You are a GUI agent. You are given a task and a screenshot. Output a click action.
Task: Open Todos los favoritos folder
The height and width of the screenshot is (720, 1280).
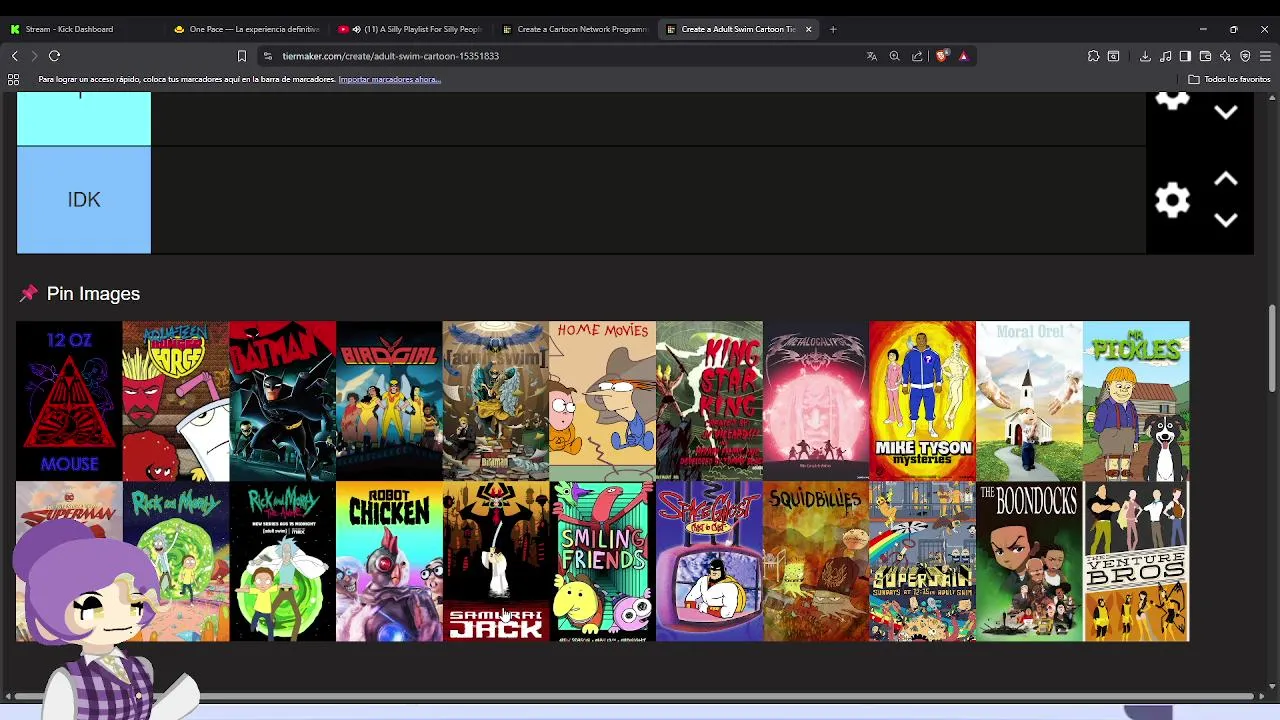pyautogui.click(x=1230, y=79)
